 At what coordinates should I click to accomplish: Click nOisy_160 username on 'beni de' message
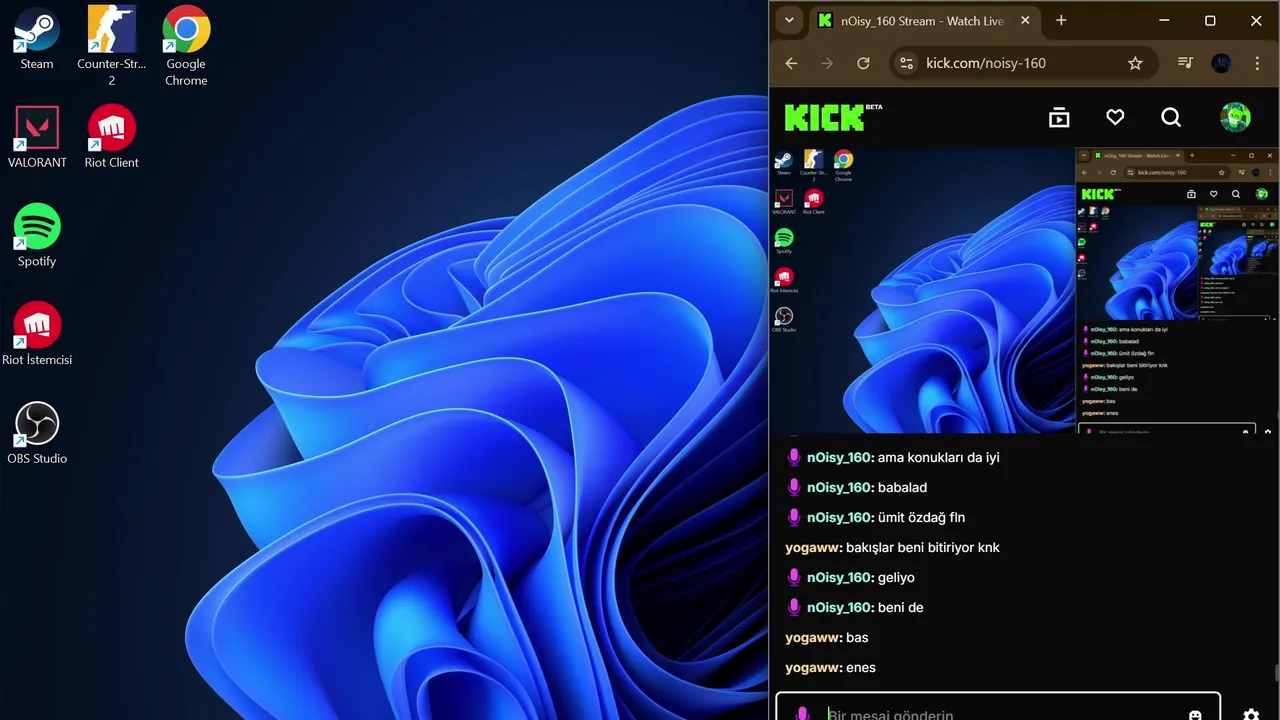(x=841, y=607)
